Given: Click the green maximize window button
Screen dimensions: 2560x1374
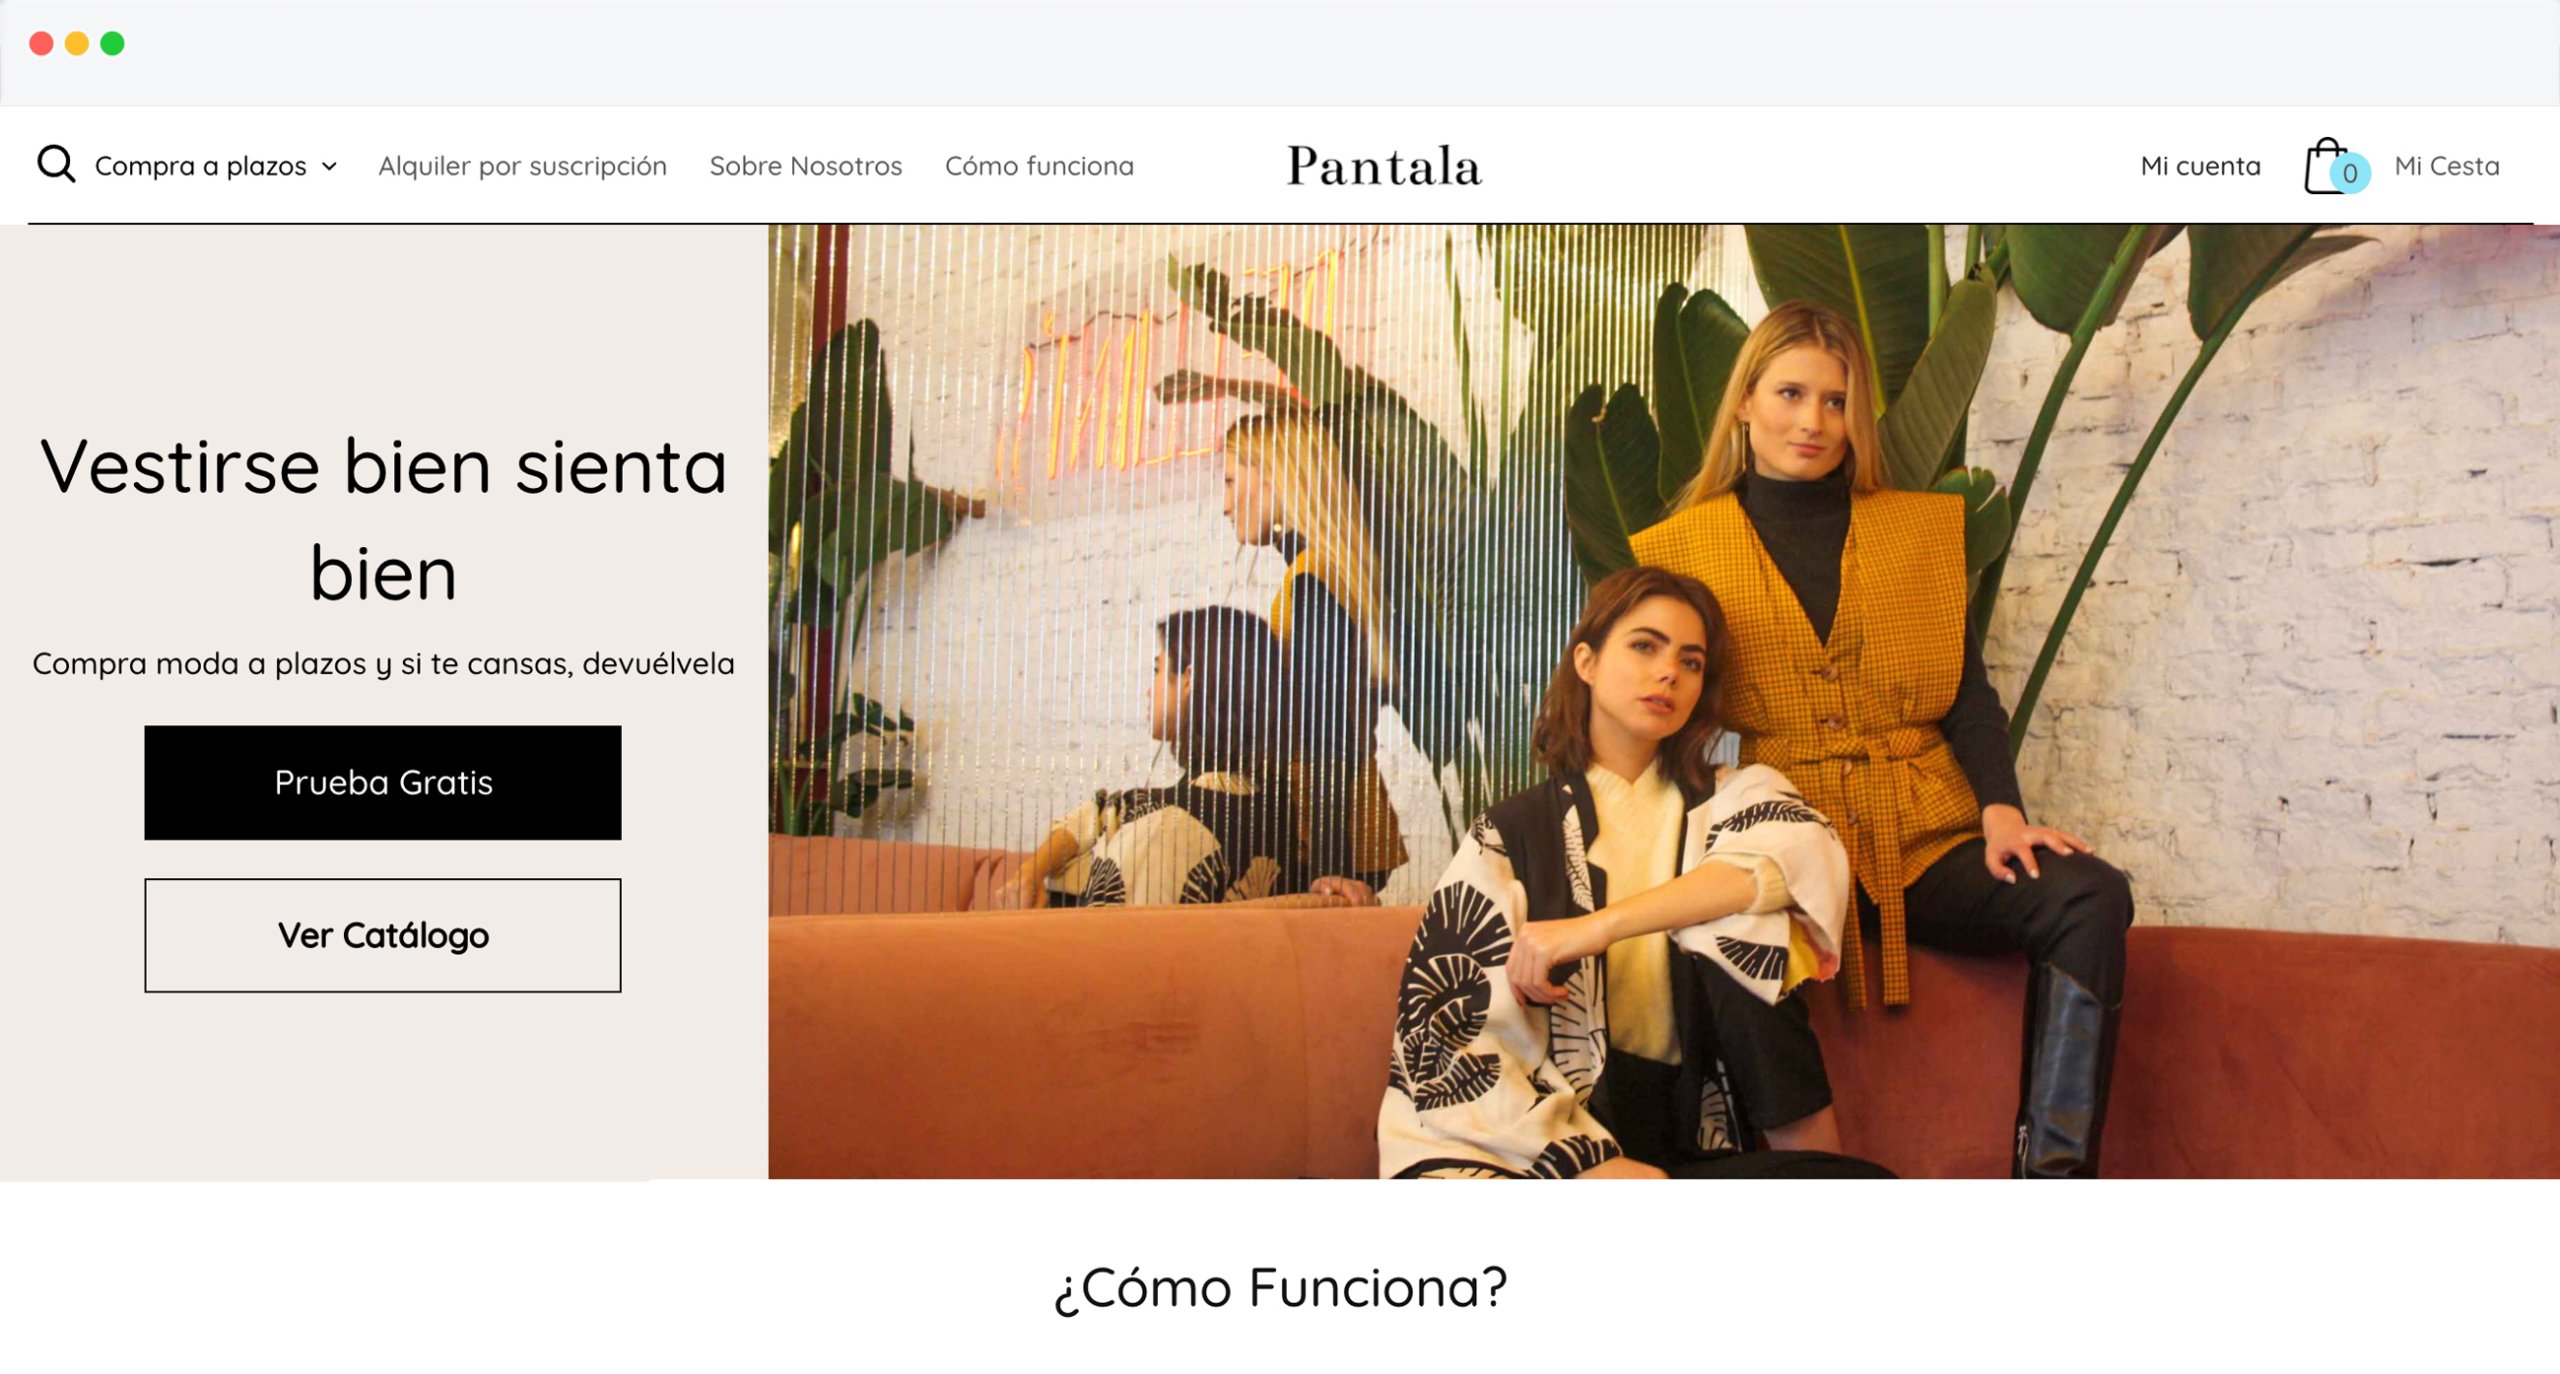Looking at the screenshot, I should click(x=113, y=43).
